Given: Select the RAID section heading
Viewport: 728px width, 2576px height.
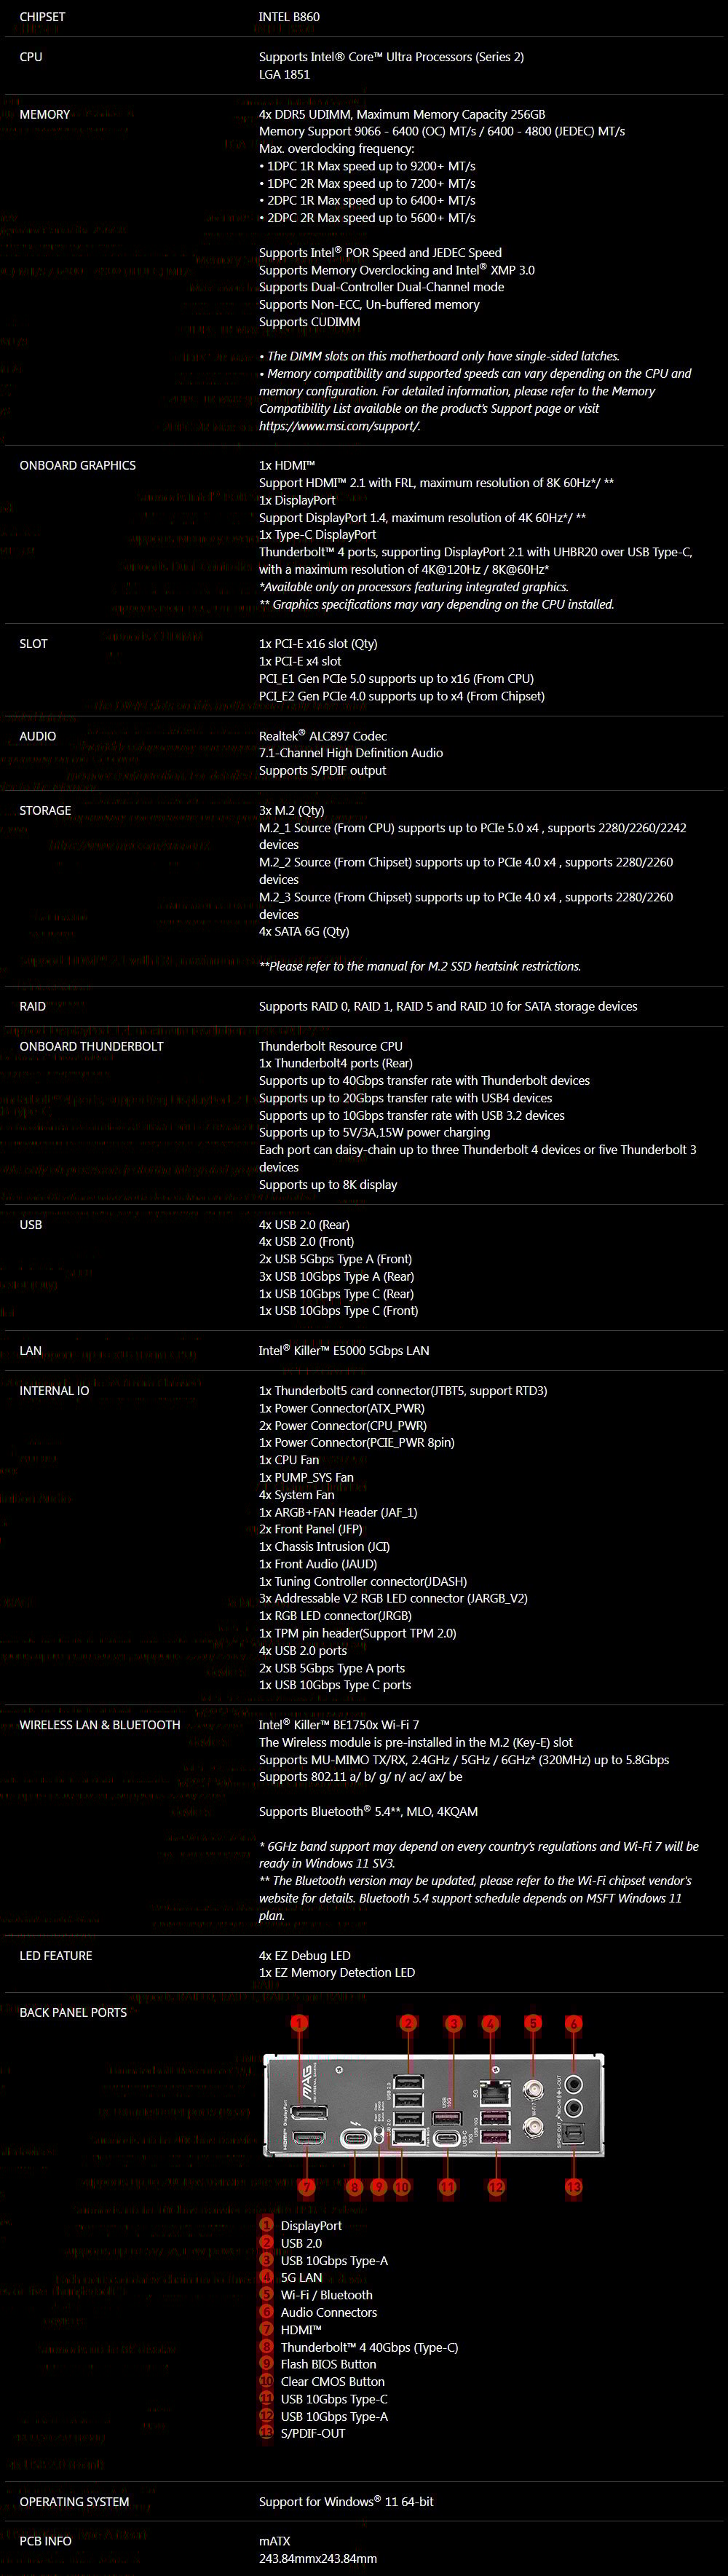Looking at the screenshot, I should (x=33, y=1007).
